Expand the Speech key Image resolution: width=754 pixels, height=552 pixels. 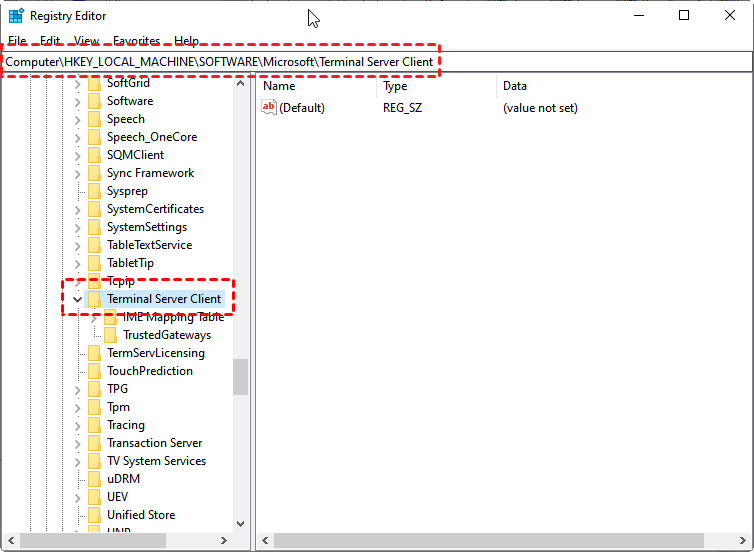(x=77, y=119)
